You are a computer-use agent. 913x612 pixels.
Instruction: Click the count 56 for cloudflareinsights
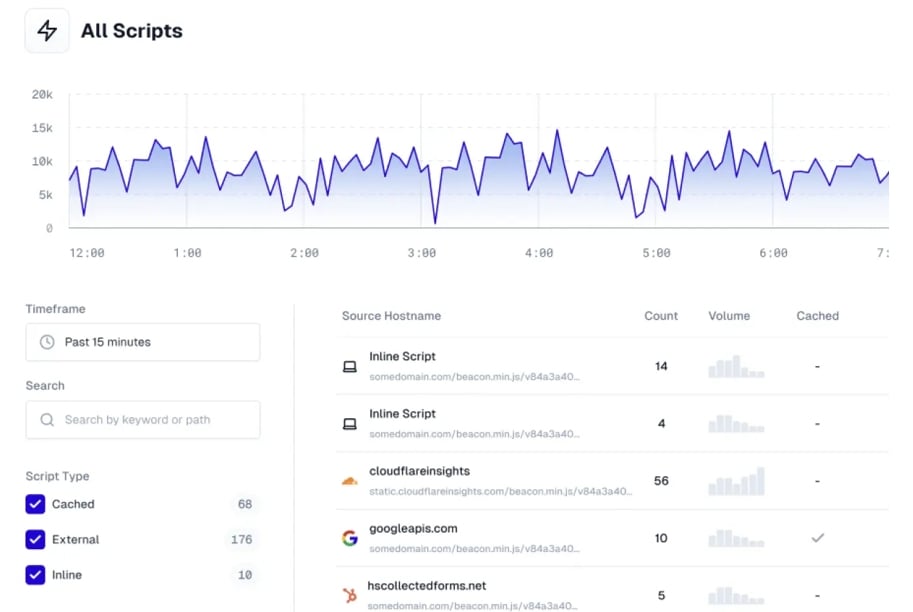pyautogui.click(x=661, y=481)
